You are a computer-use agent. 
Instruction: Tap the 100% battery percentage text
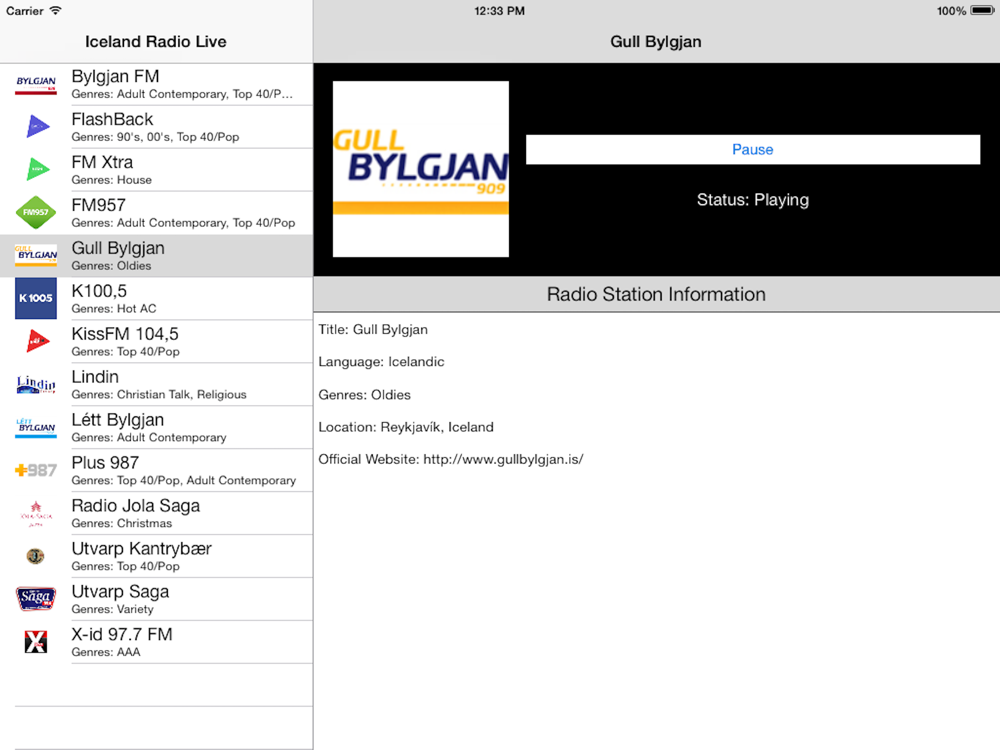(951, 11)
